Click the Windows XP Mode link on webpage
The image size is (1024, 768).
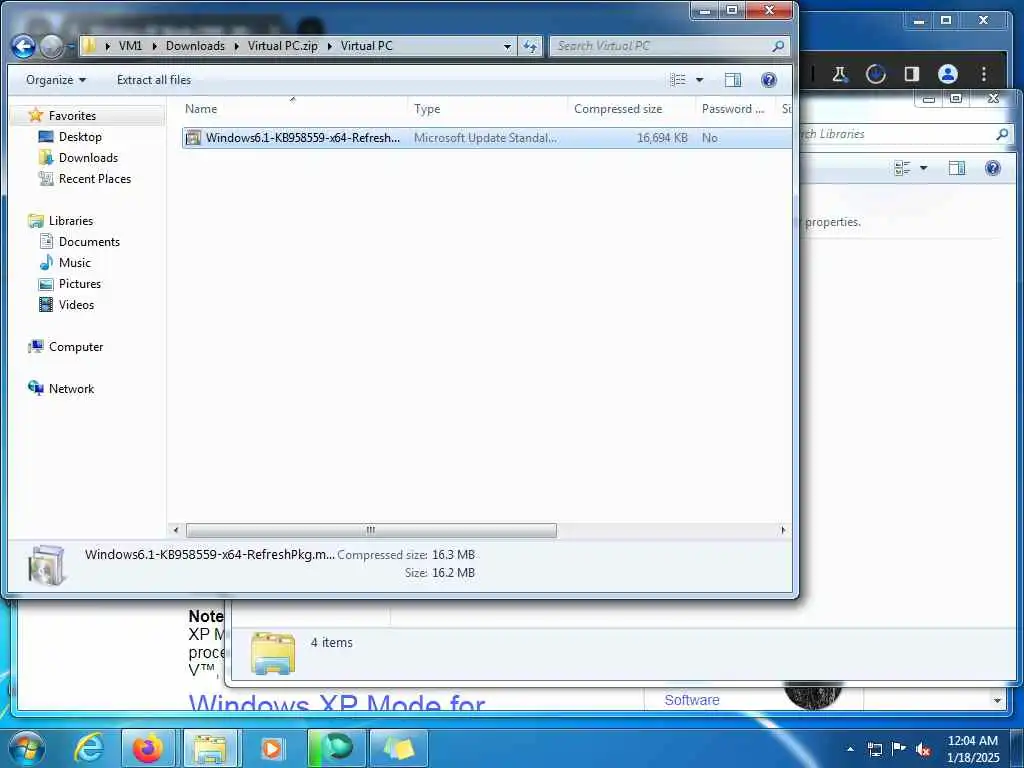(337, 703)
